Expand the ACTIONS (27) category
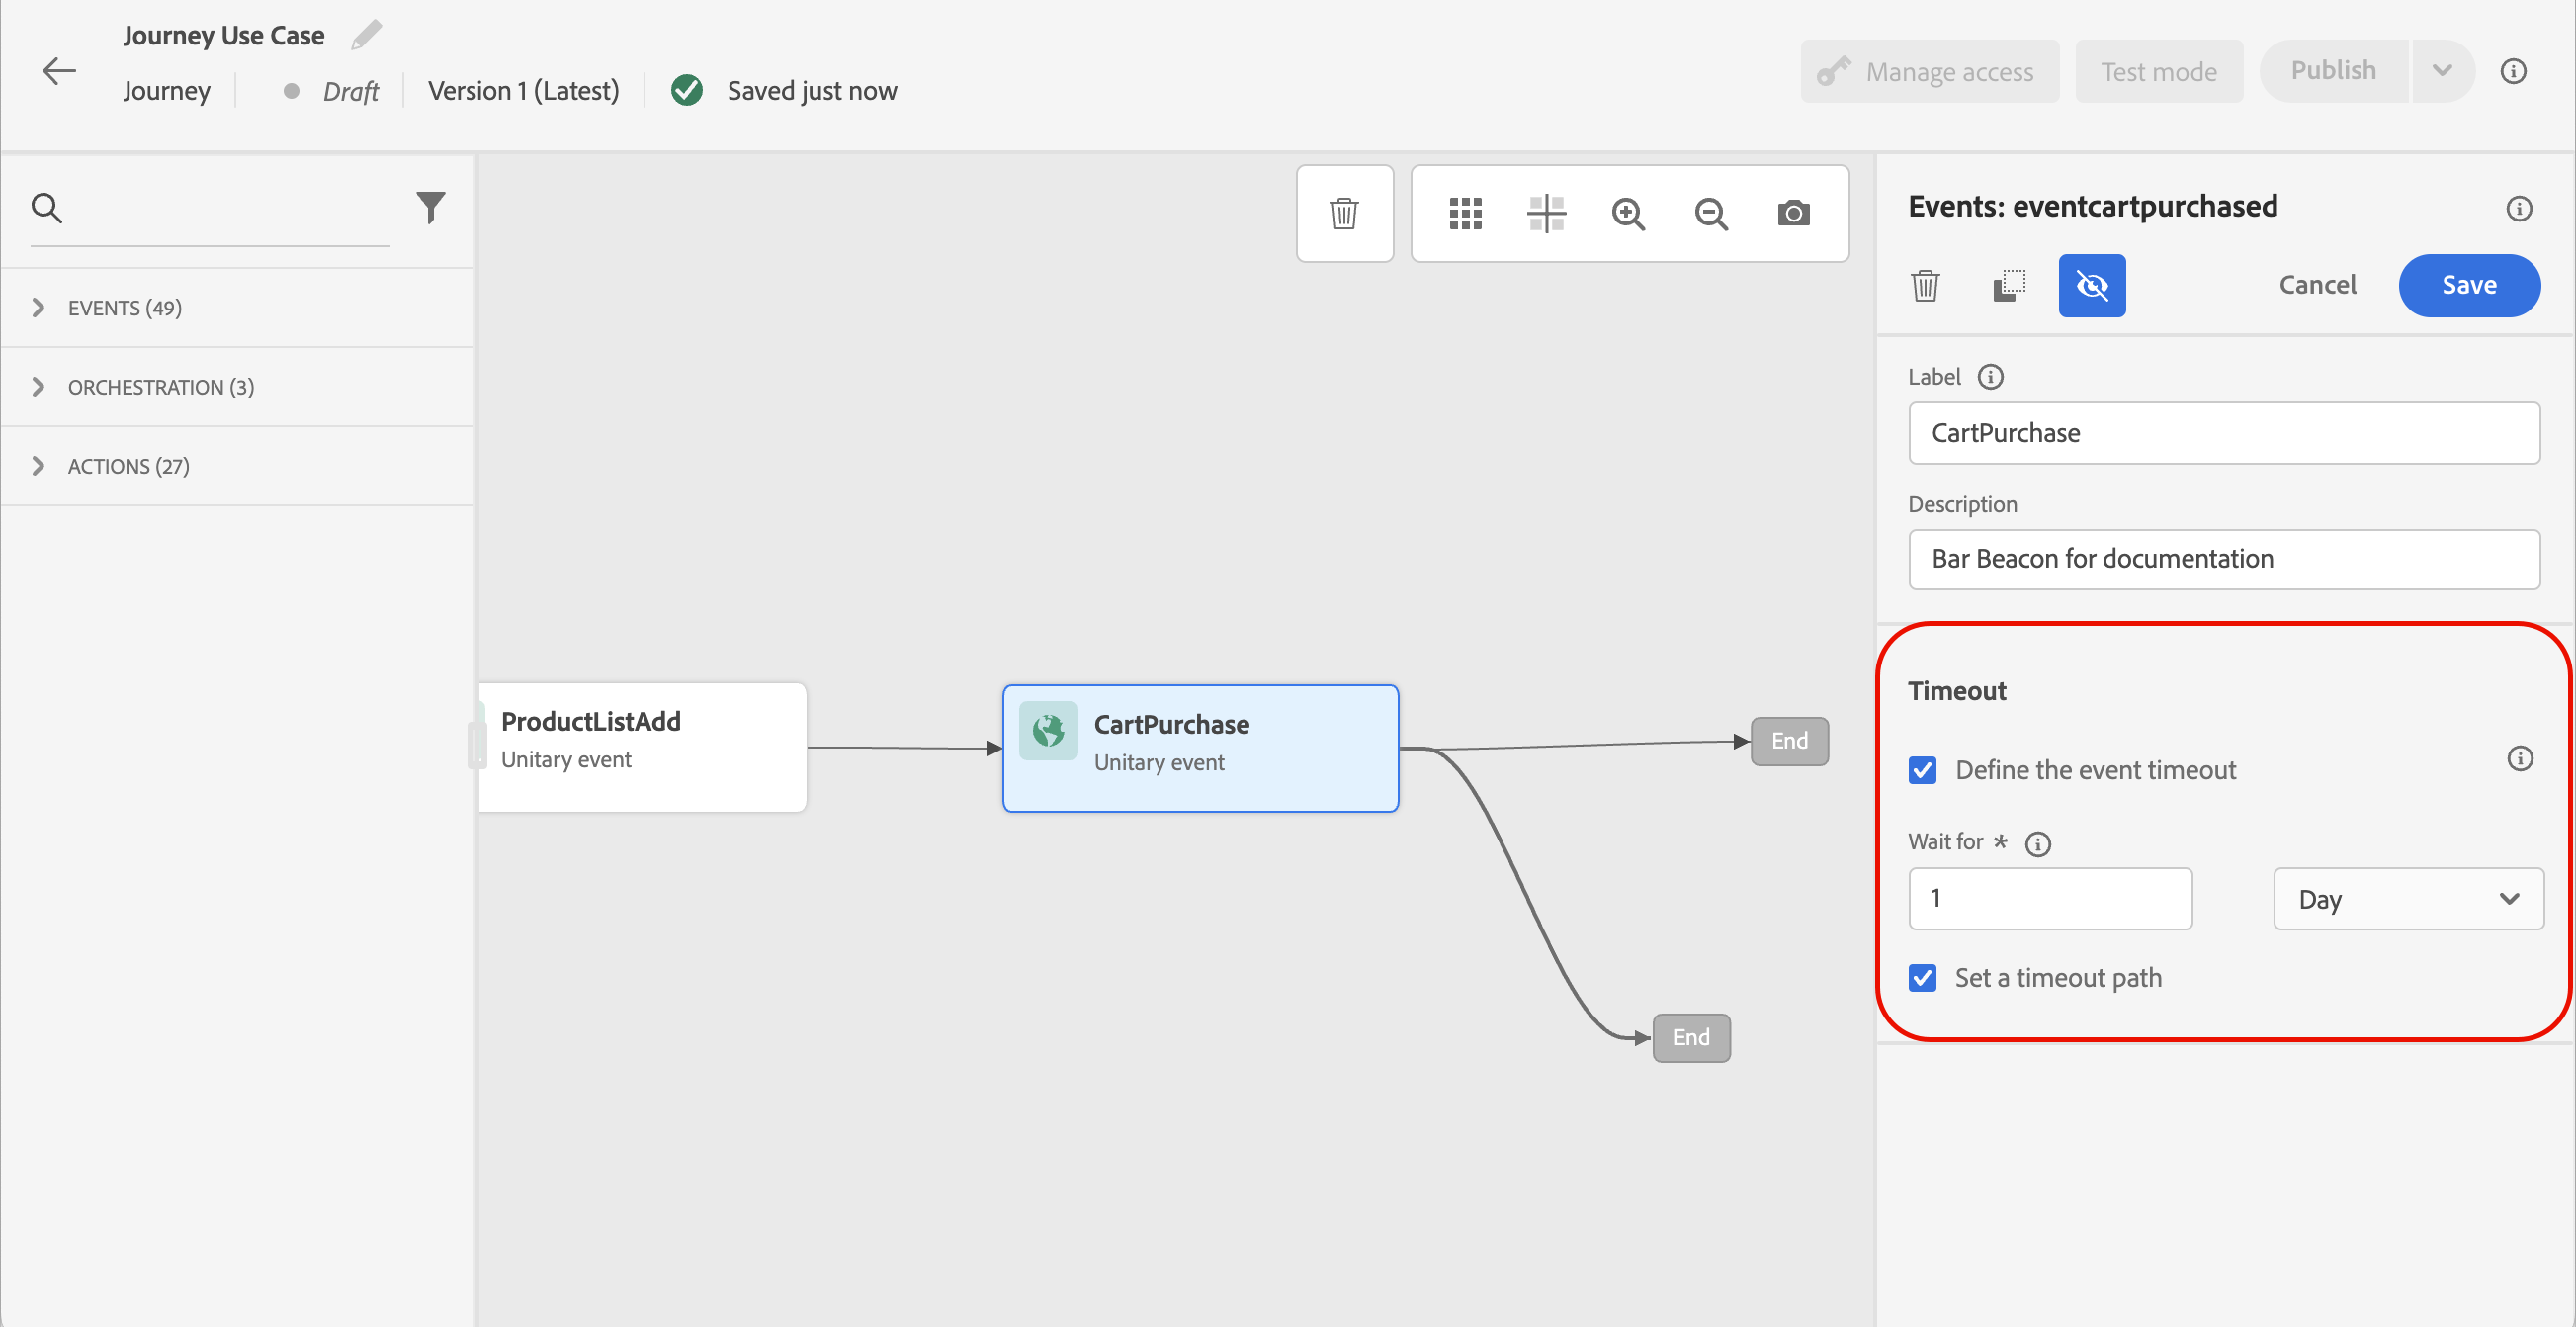Screen dimensions: 2576x1327 [128, 466]
